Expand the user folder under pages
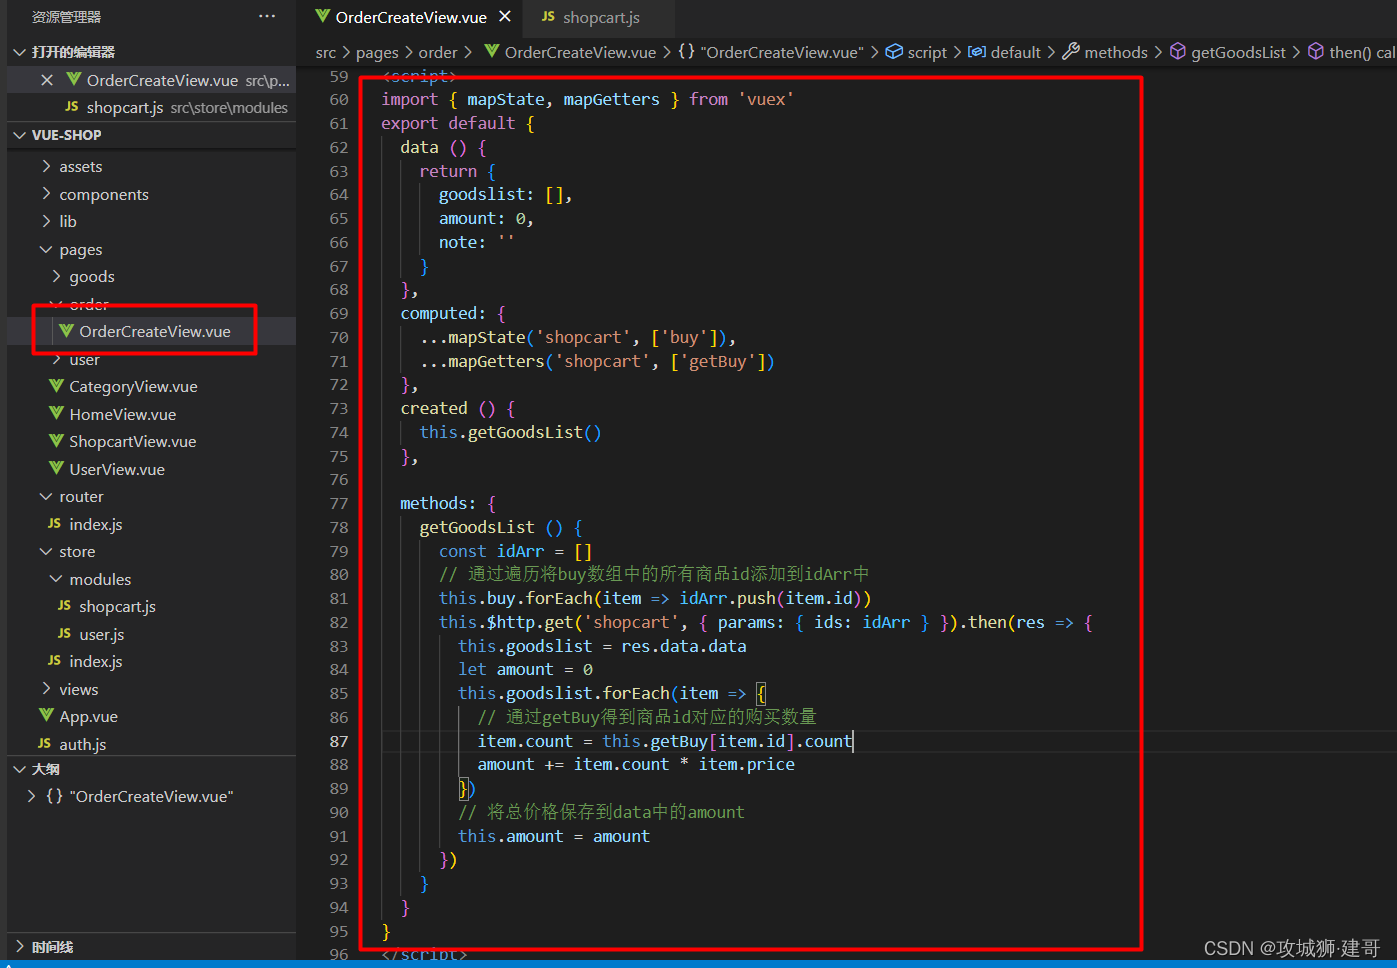 (56, 359)
